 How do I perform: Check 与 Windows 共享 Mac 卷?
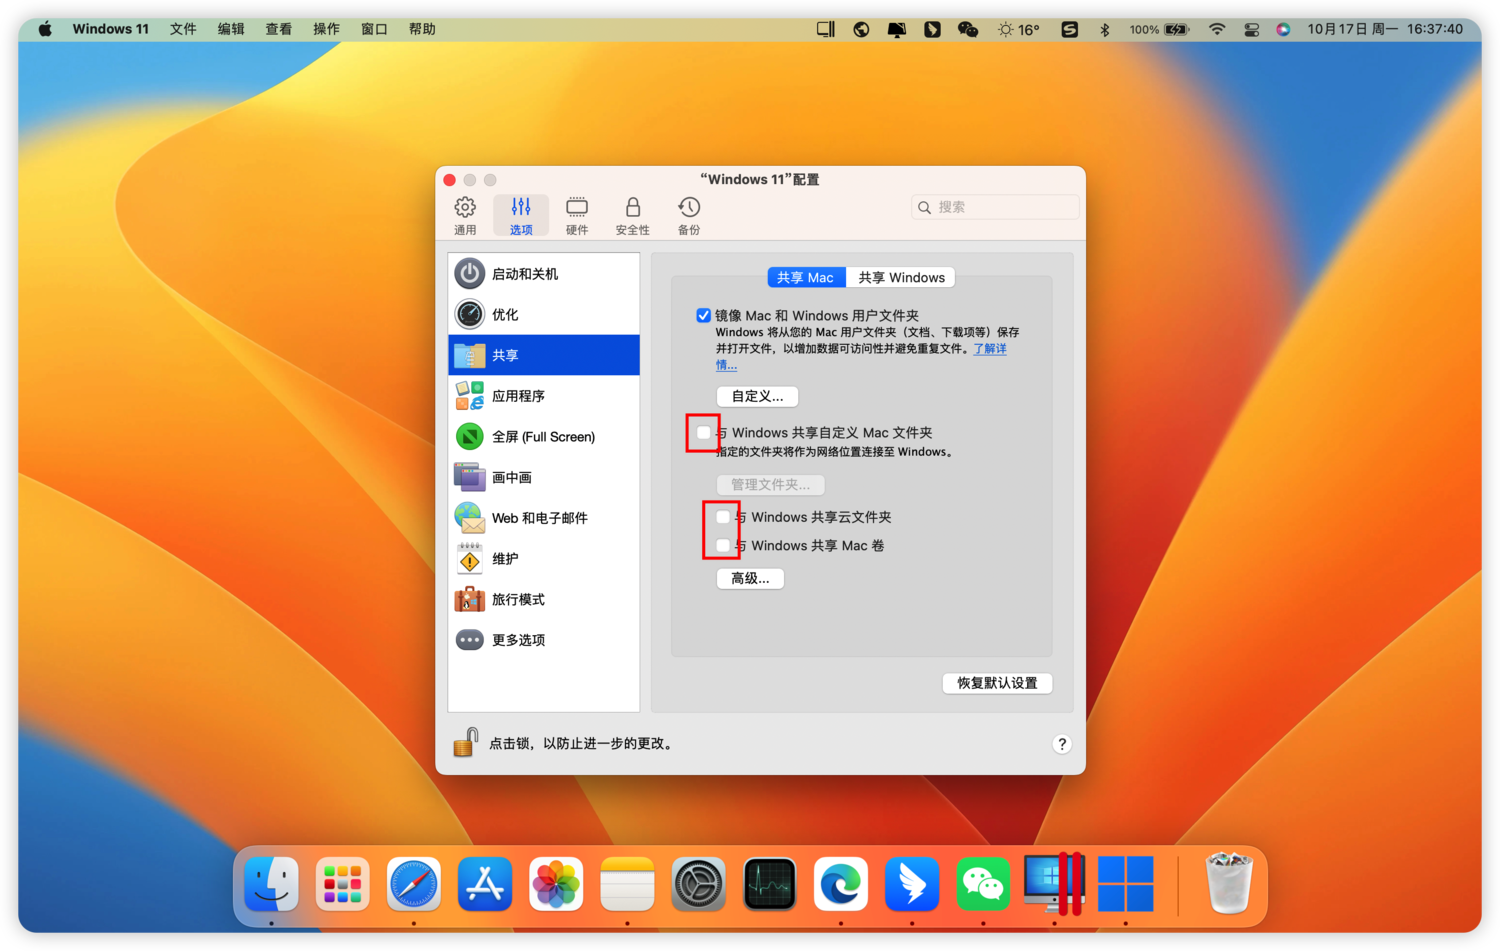723,545
